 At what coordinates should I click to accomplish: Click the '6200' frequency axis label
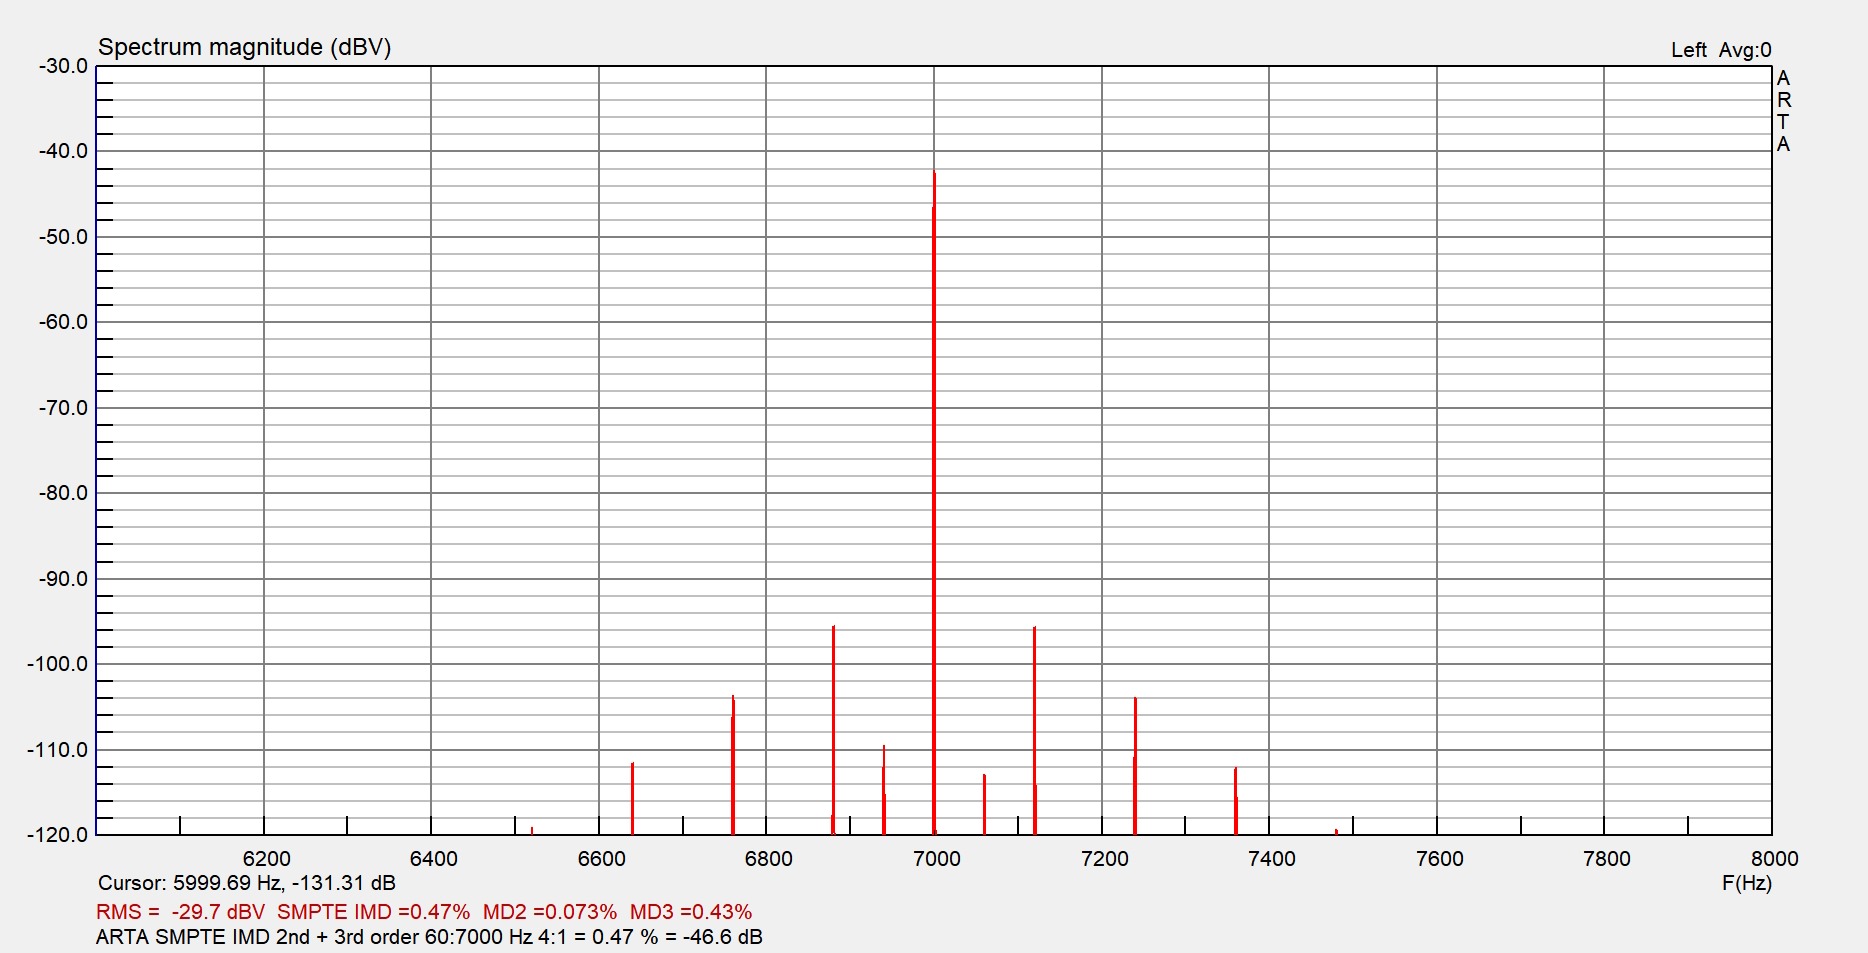point(267,859)
